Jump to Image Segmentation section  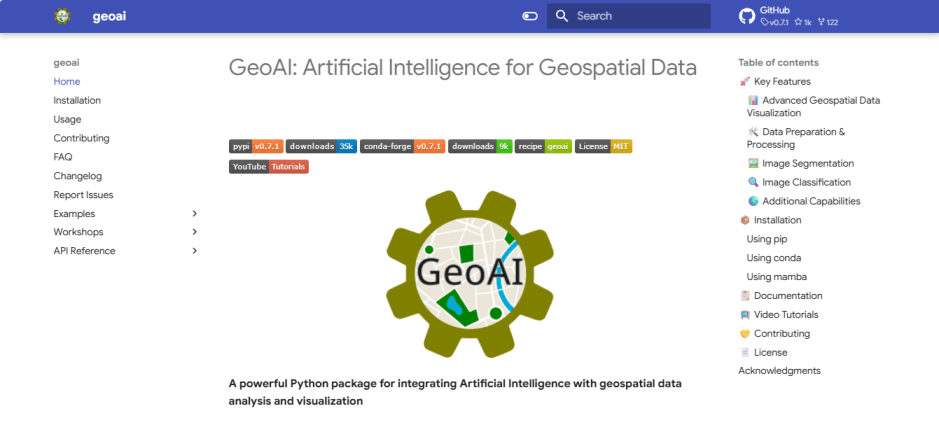click(x=807, y=163)
